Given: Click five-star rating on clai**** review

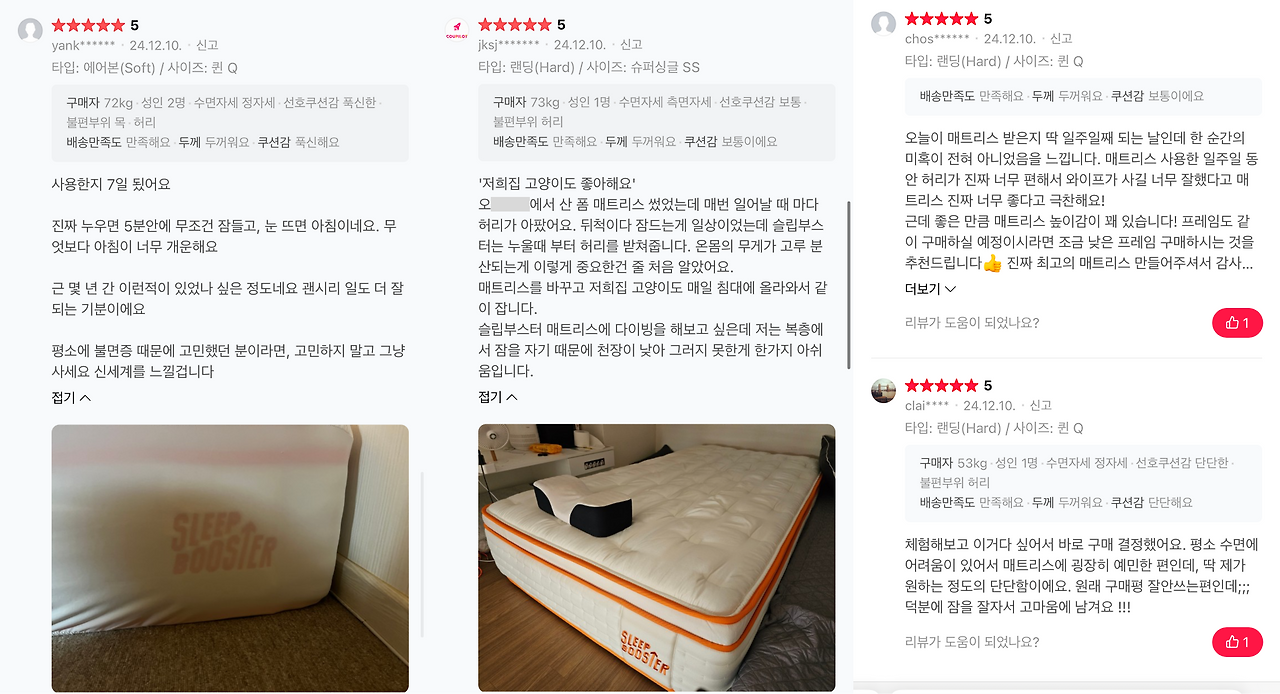Looking at the screenshot, I should coord(941,386).
